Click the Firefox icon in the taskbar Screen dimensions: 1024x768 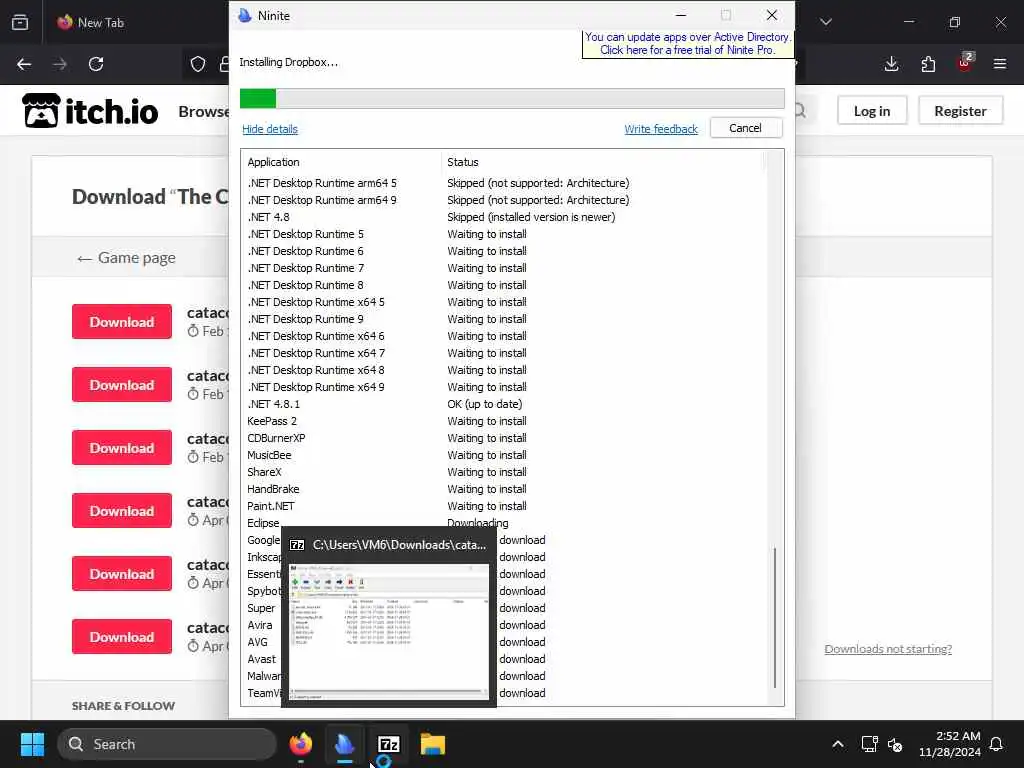300,744
